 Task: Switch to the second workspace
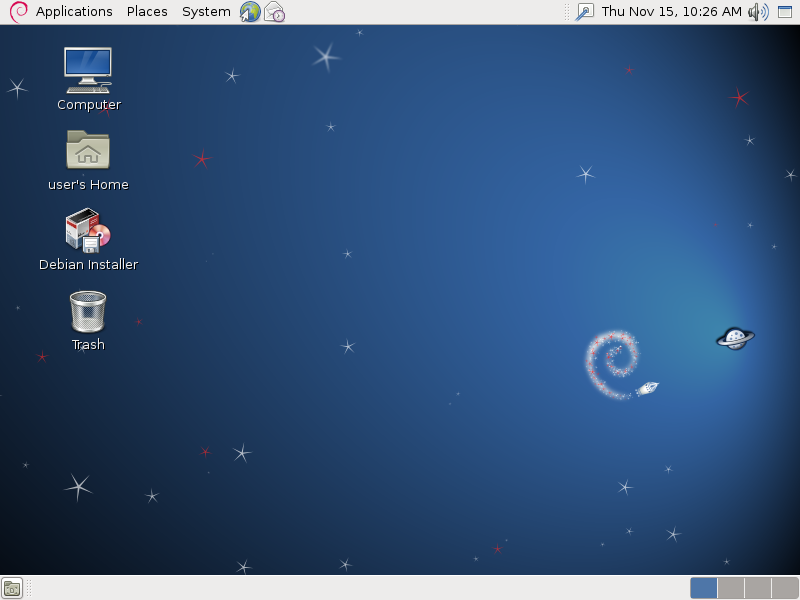click(x=731, y=588)
